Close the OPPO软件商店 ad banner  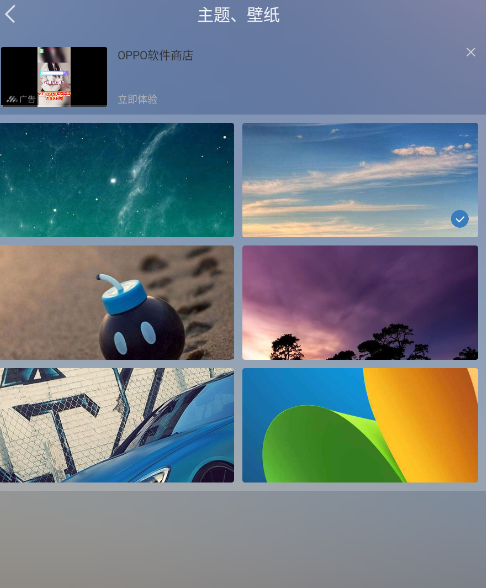[471, 52]
